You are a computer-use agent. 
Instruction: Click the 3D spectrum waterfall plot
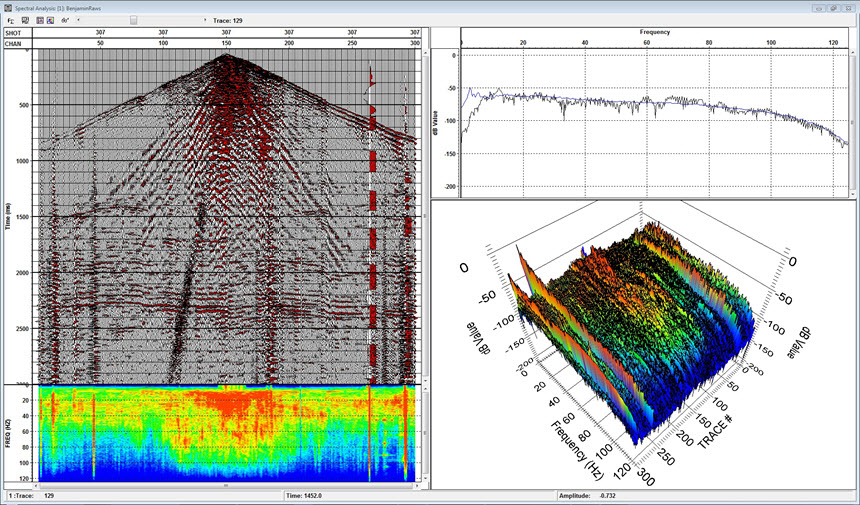click(x=644, y=344)
